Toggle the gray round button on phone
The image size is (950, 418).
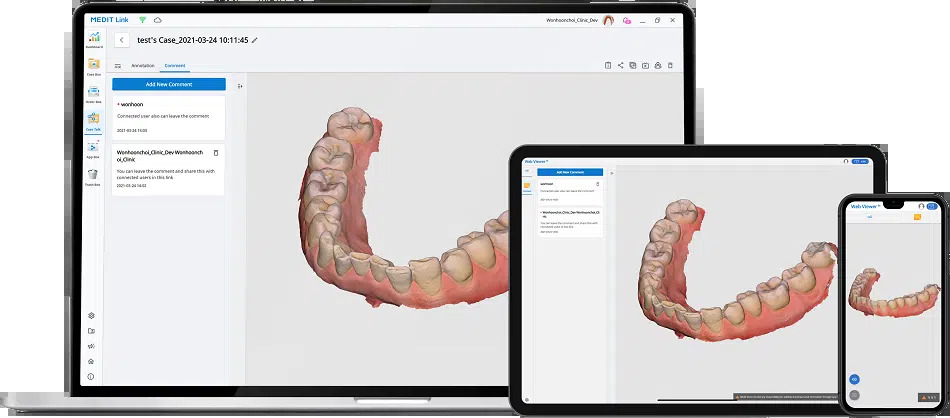854,395
